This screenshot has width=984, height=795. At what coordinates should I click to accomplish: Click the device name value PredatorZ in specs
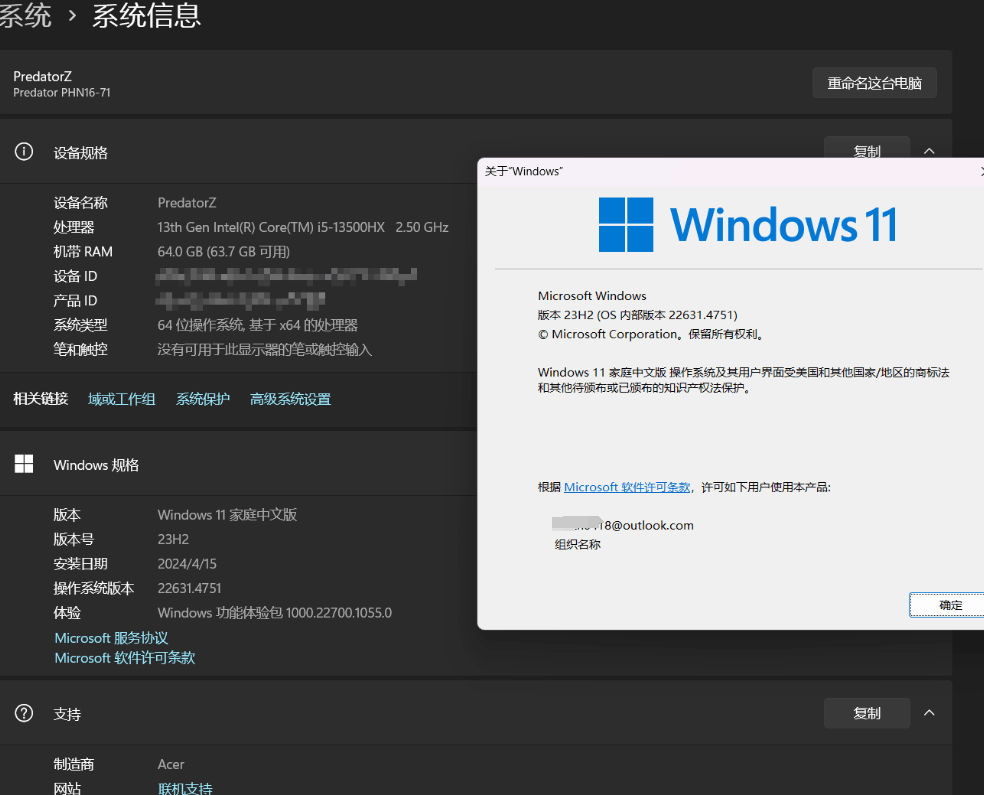186,203
